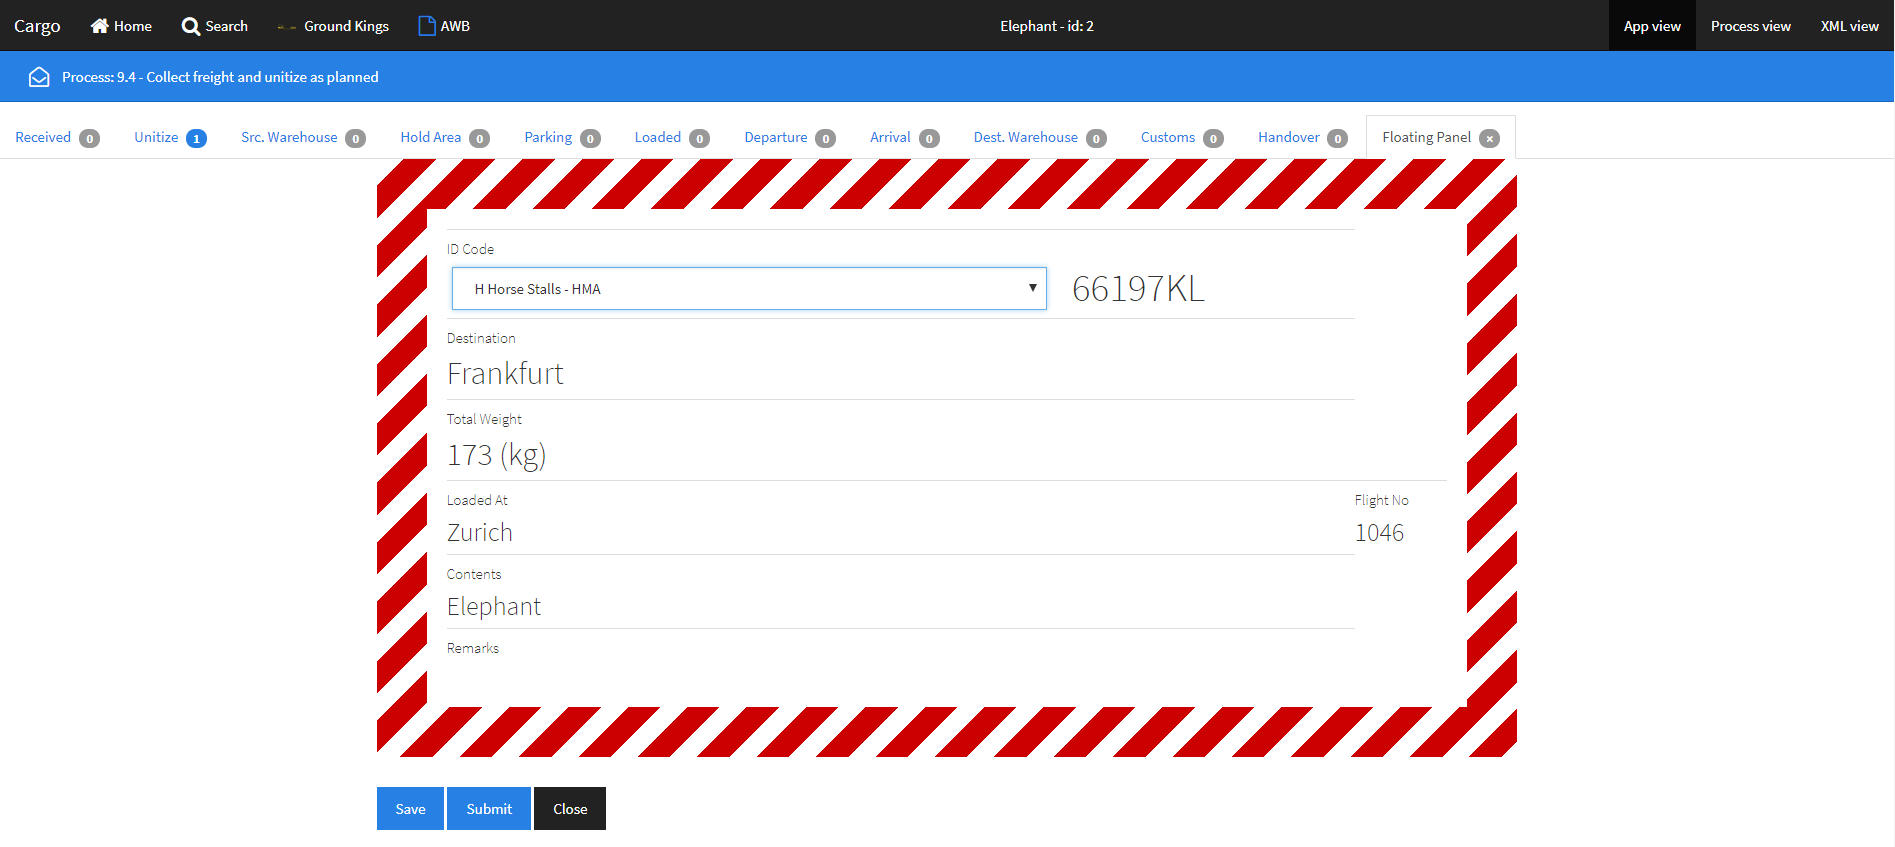This screenshot has width=1895, height=847.
Task: Switch to the Received tab
Action: pyautogui.click(x=43, y=137)
